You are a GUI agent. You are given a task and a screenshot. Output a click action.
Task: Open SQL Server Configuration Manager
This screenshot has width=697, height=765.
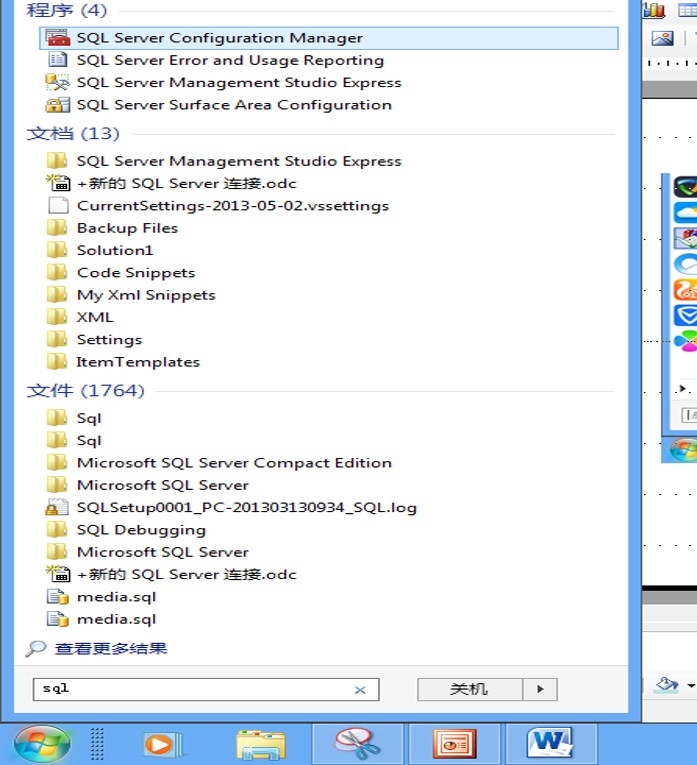click(219, 38)
